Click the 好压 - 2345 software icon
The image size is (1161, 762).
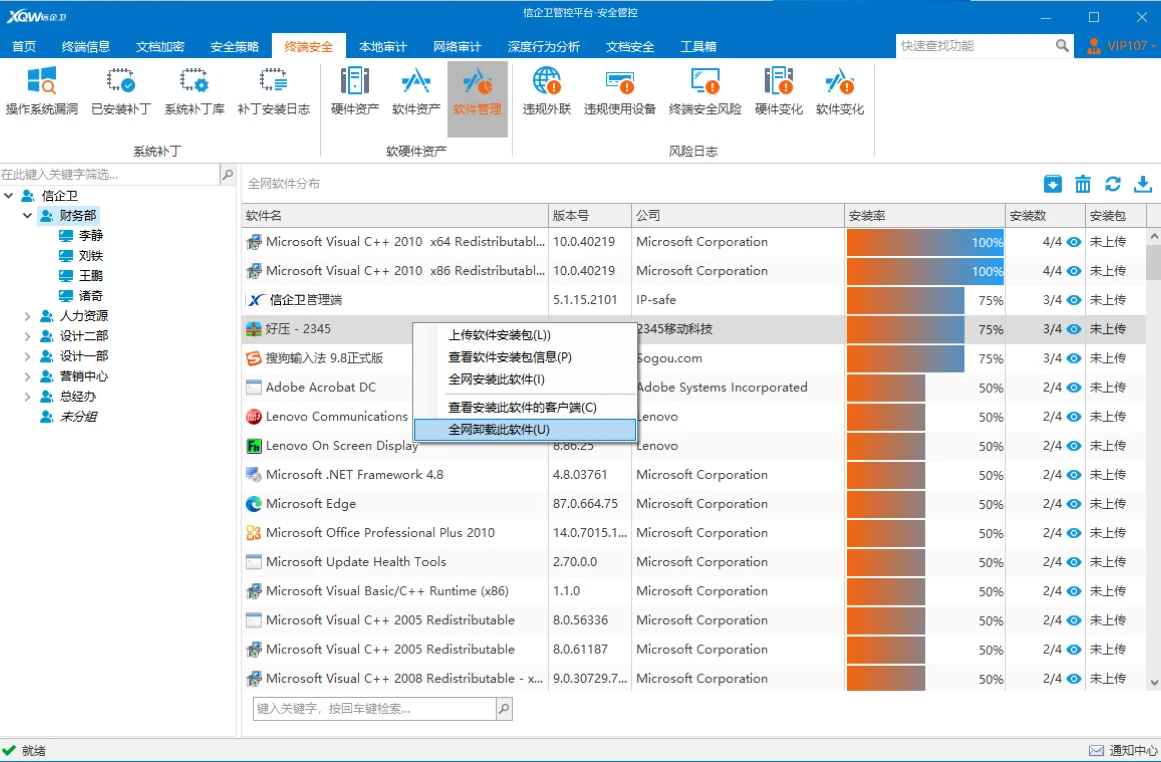pyautogui.click(x=253, y=329)
